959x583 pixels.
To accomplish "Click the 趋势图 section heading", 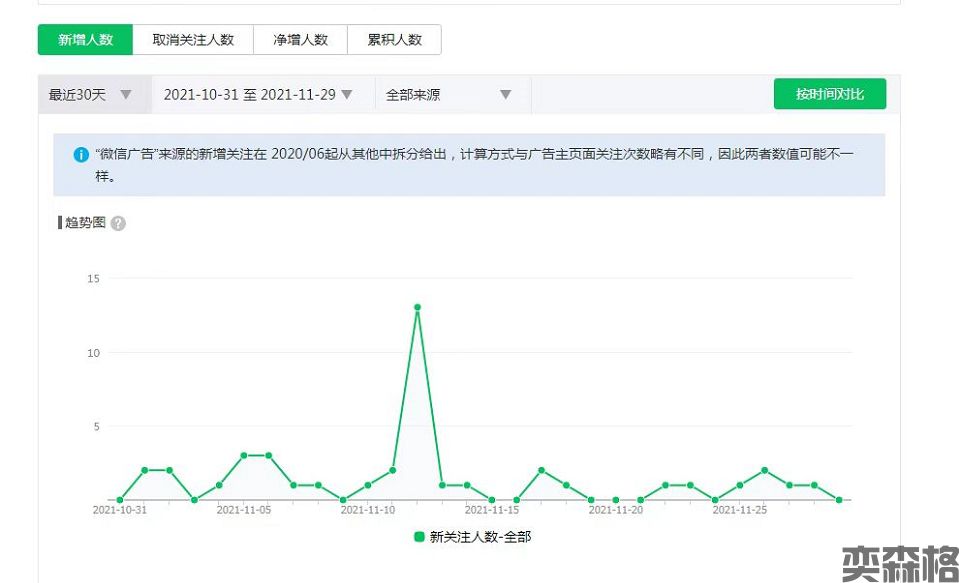I will (x=85, y=223).
